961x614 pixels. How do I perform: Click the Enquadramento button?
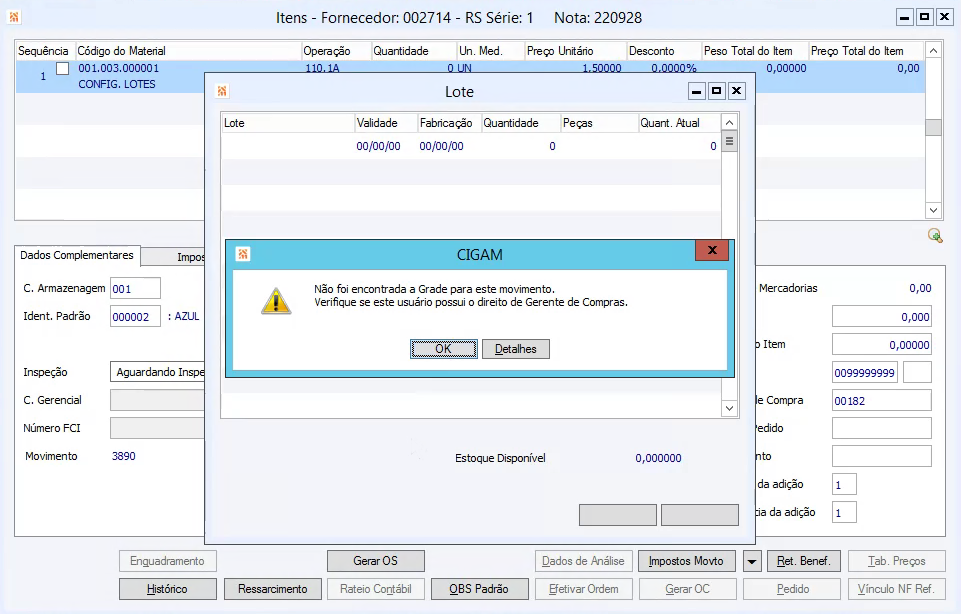pos(167,561)
